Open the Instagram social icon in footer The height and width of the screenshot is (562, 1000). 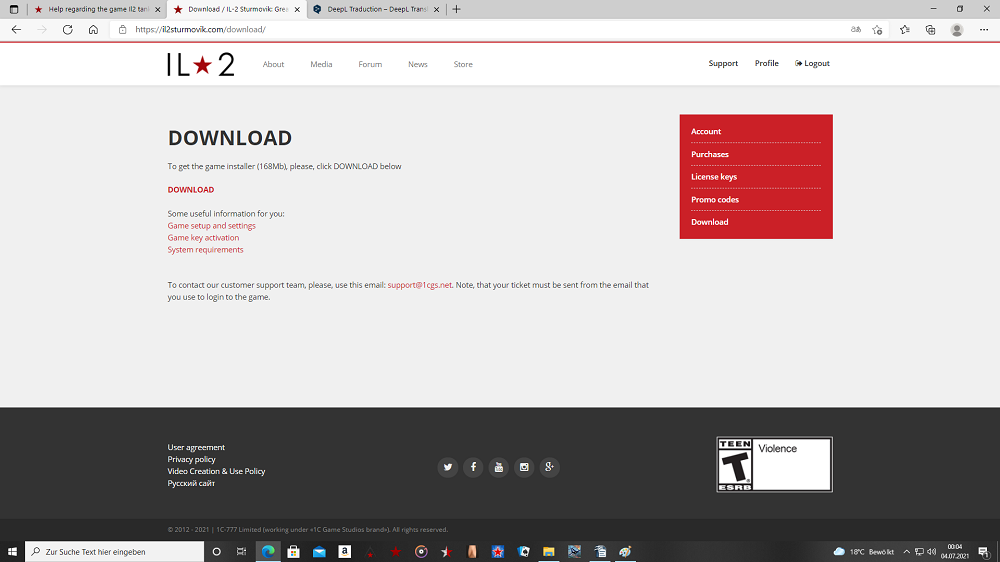[x=524, y=467]
